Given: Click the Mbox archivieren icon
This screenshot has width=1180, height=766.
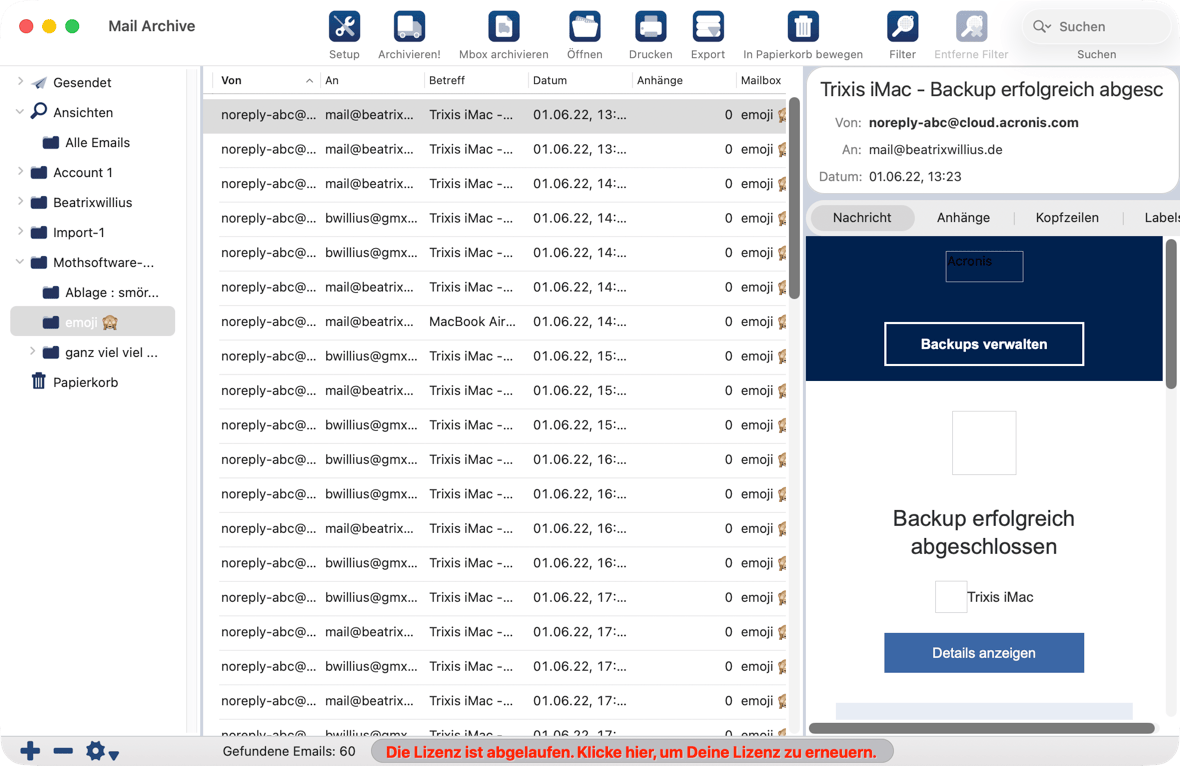Looking at the screenshot, I should [x=503, y=27].
